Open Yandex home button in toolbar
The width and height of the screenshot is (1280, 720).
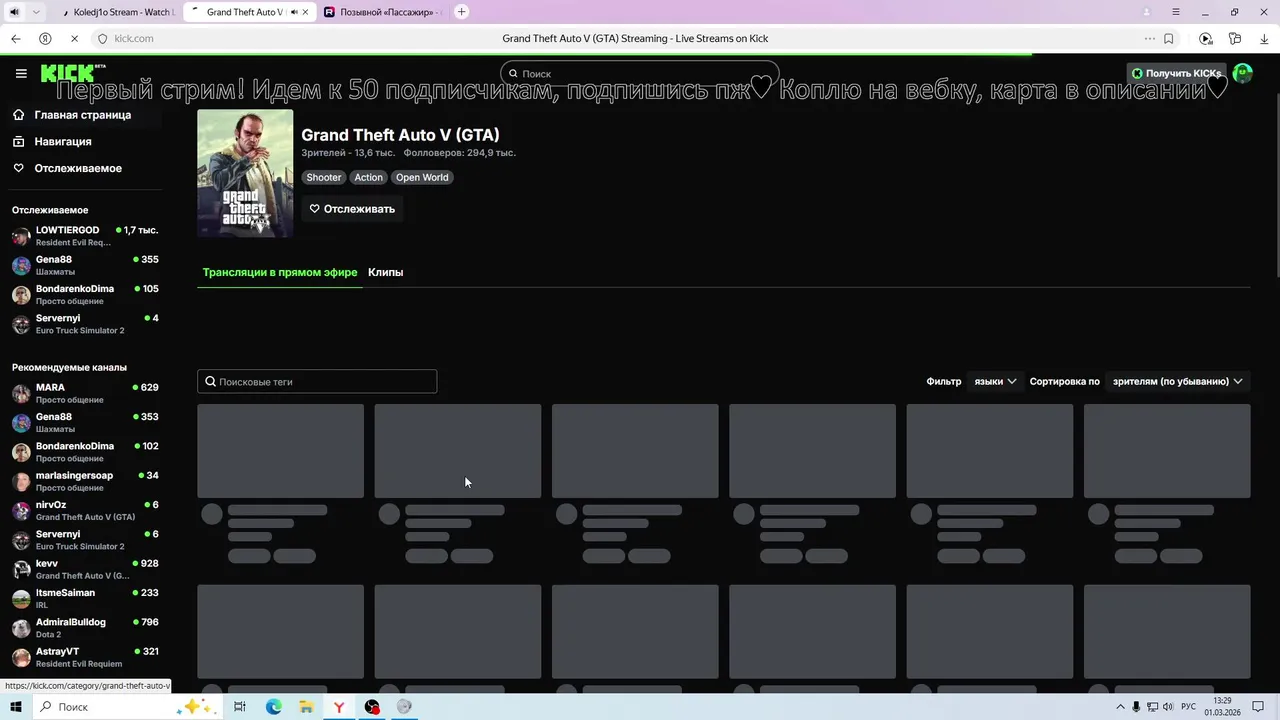point(45,38)
